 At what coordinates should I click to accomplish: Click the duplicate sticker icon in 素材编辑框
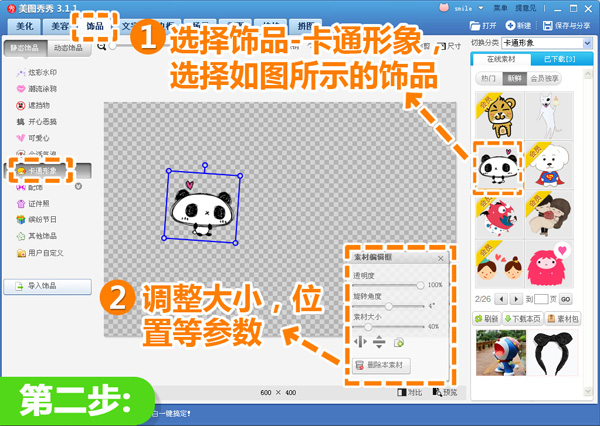(399, 343)
